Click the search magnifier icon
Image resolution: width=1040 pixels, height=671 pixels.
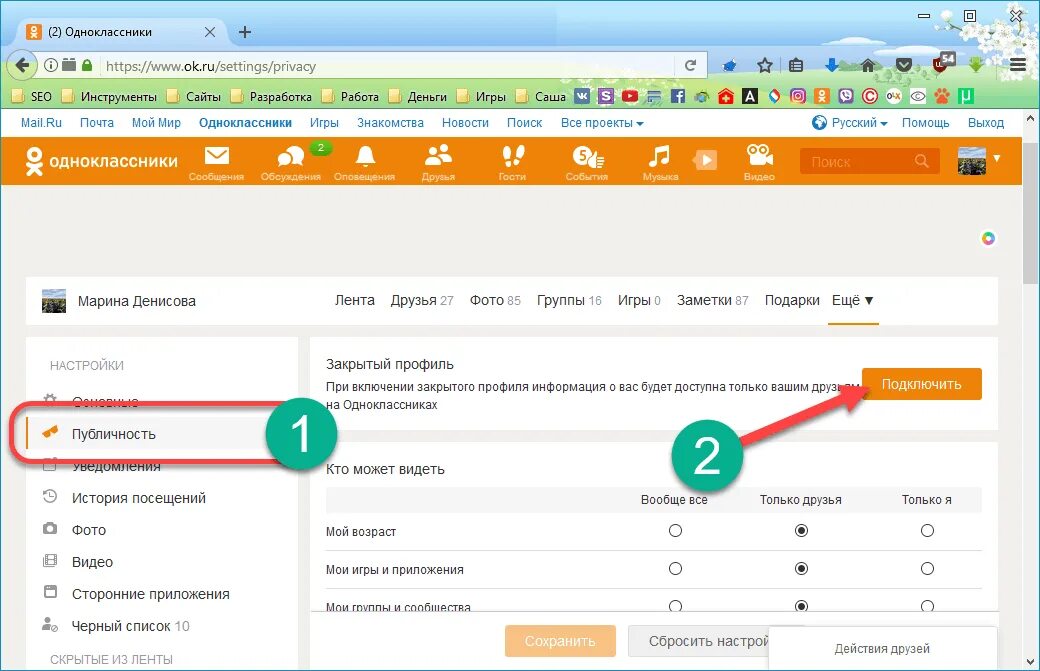pyautogui.click(x=921, y=161)
